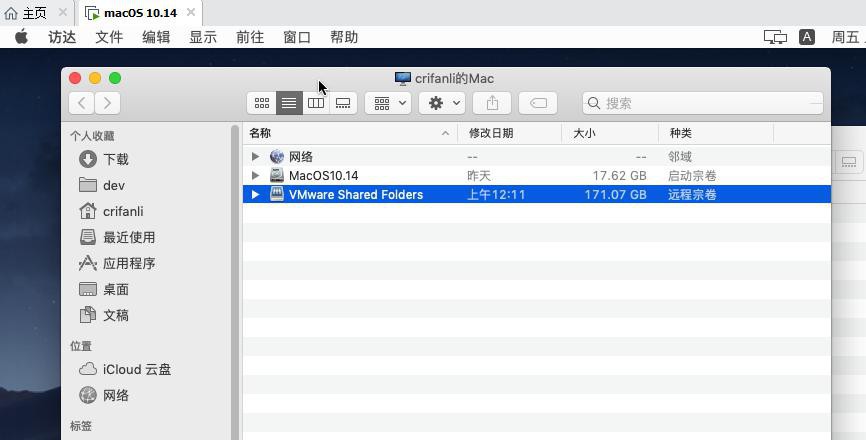
Task: Click the 搜索 search field
Action: pyautogui.click(x=703, y=103)
